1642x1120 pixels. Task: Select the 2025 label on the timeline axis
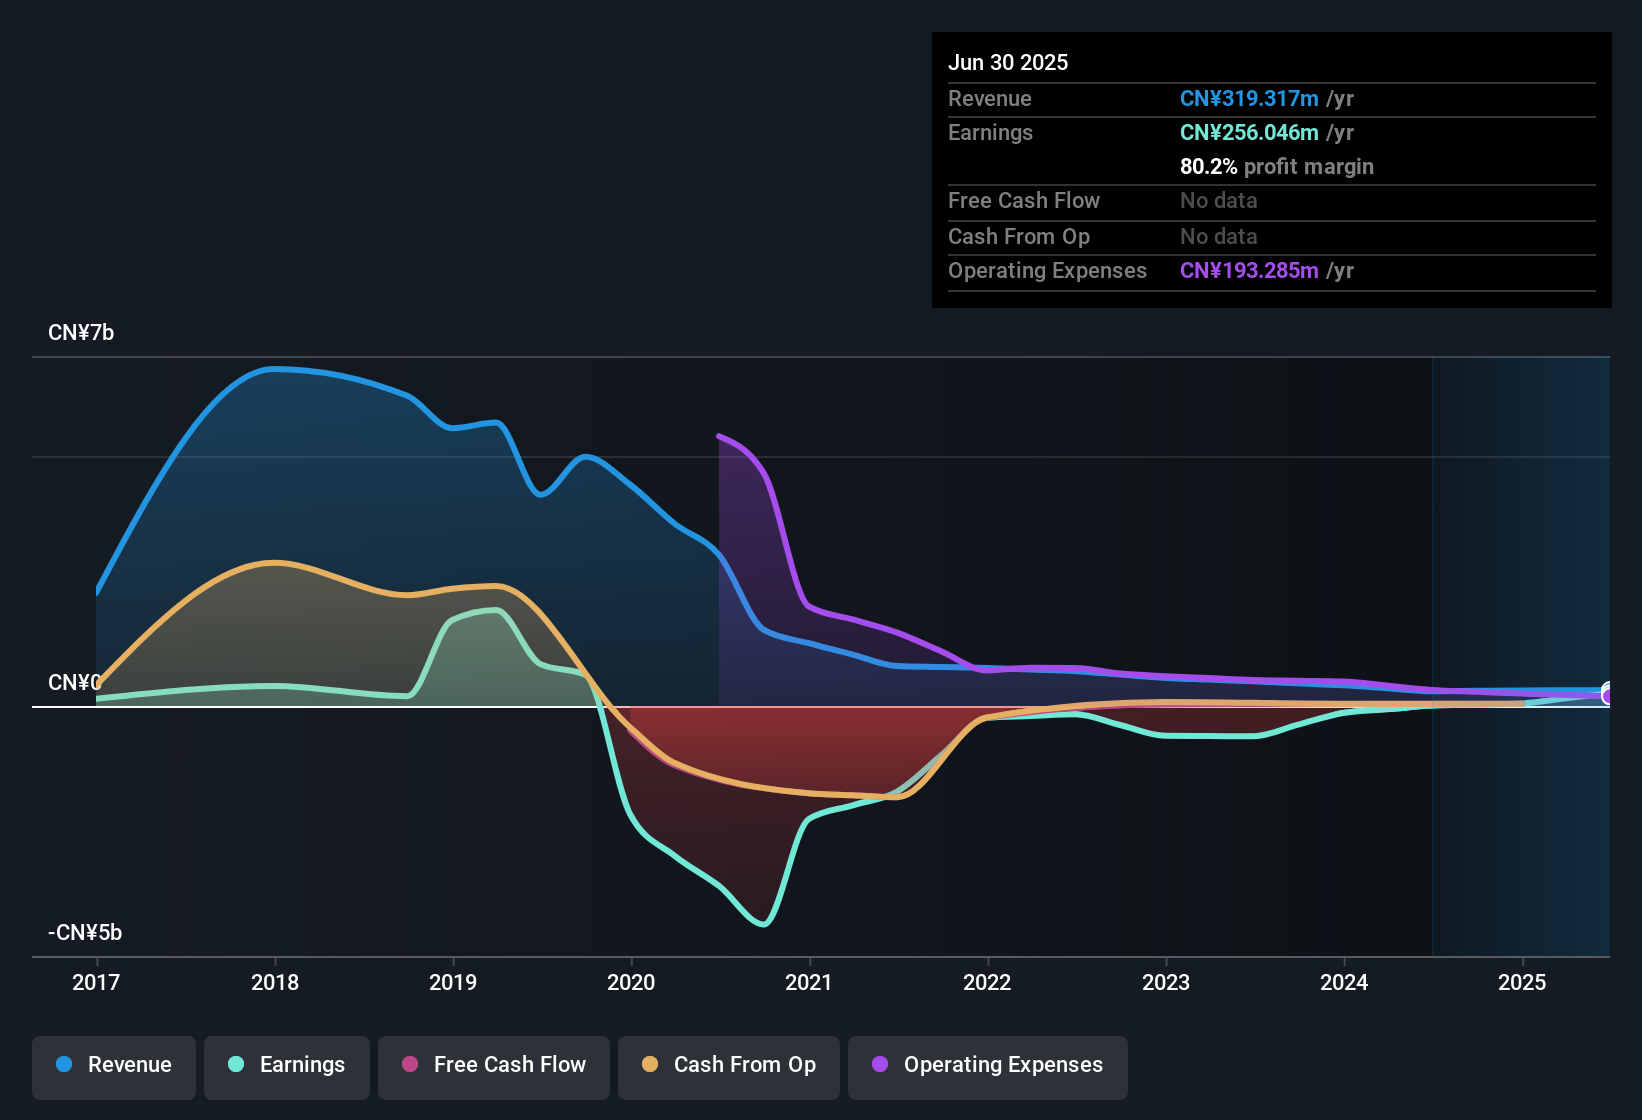click(x=1522, y=983)
